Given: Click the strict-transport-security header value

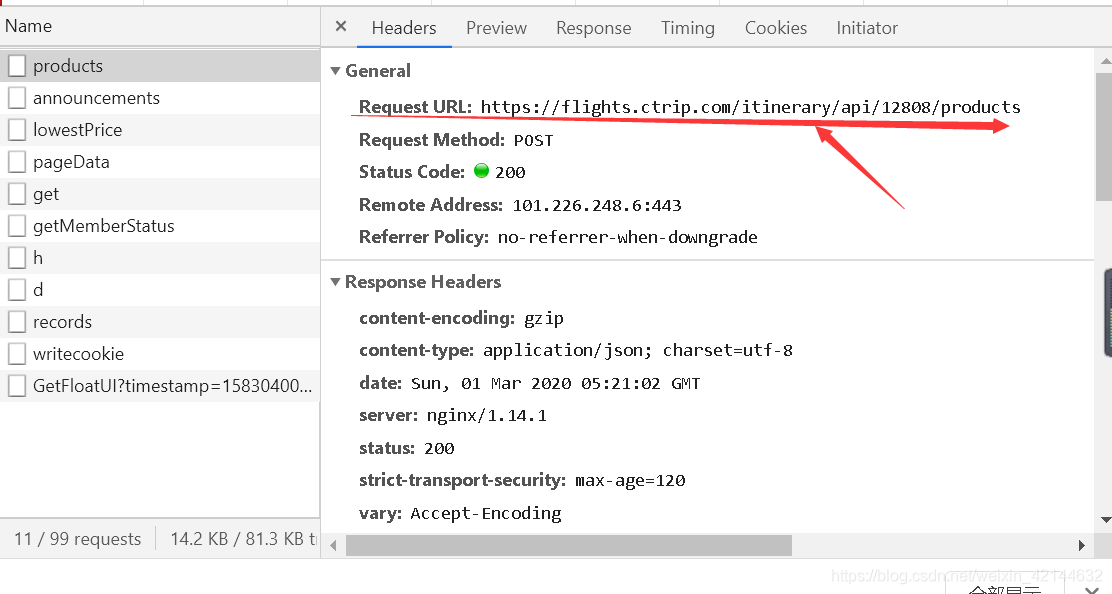Looking at the screenshot, I should coord(630,481).
